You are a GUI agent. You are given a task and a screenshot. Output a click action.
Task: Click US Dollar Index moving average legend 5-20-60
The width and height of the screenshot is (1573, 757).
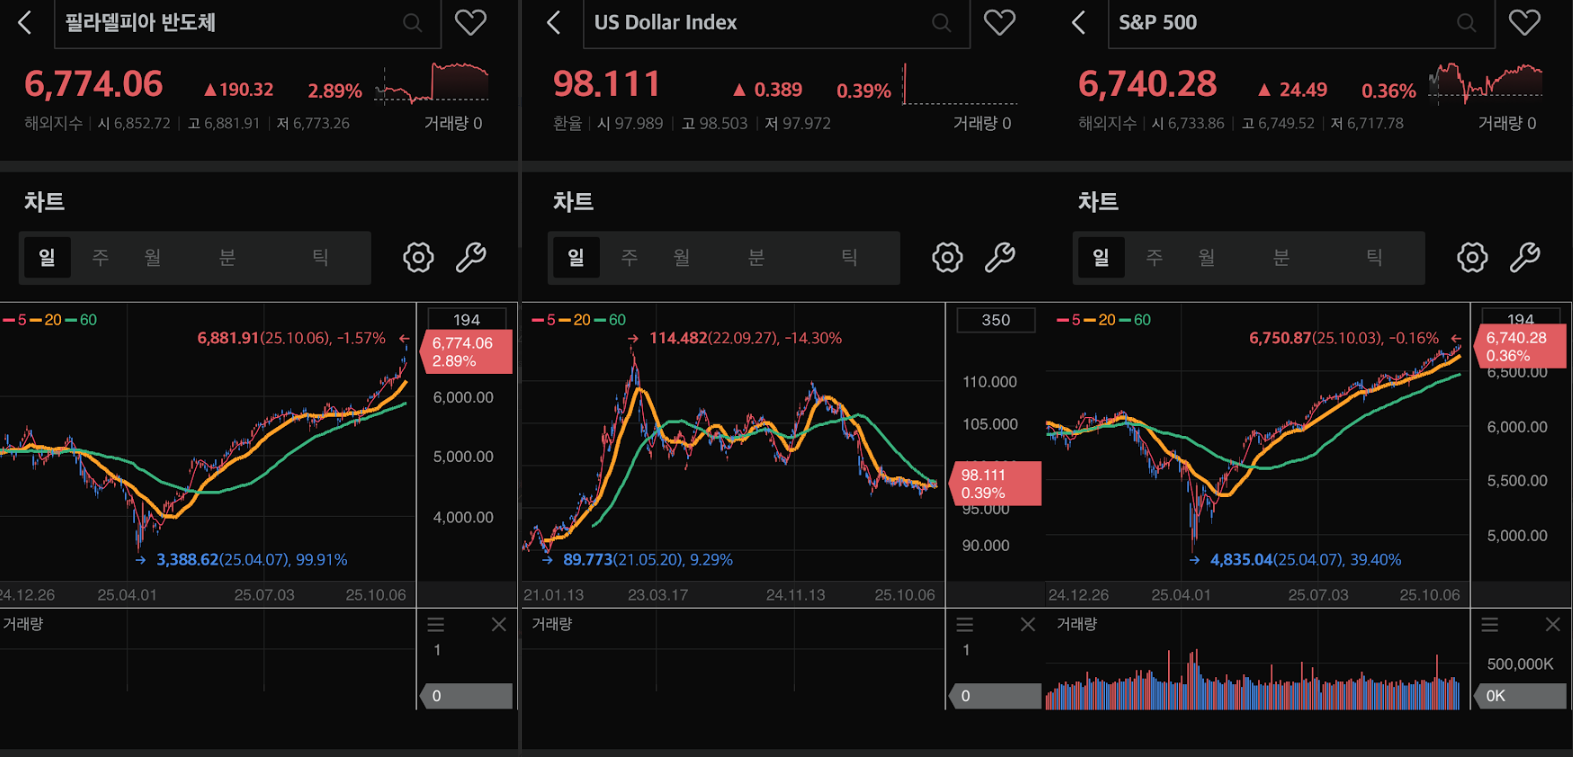tap(579, 320)
